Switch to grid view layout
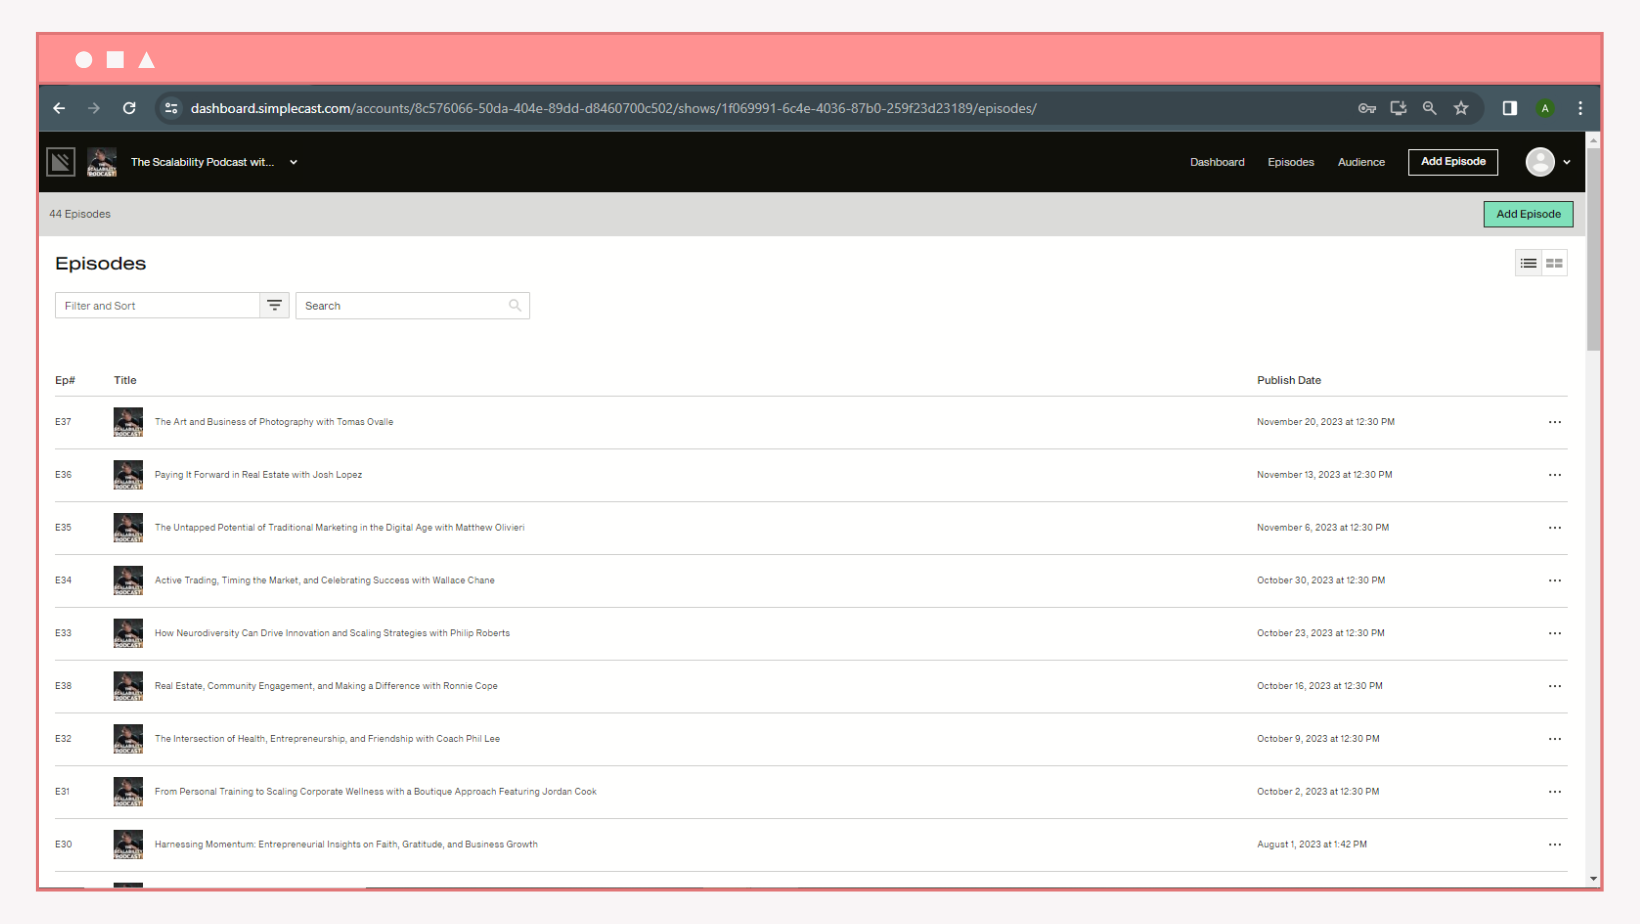The height and width of the screenshot is (924, 1640). (x=1554, y=264)
